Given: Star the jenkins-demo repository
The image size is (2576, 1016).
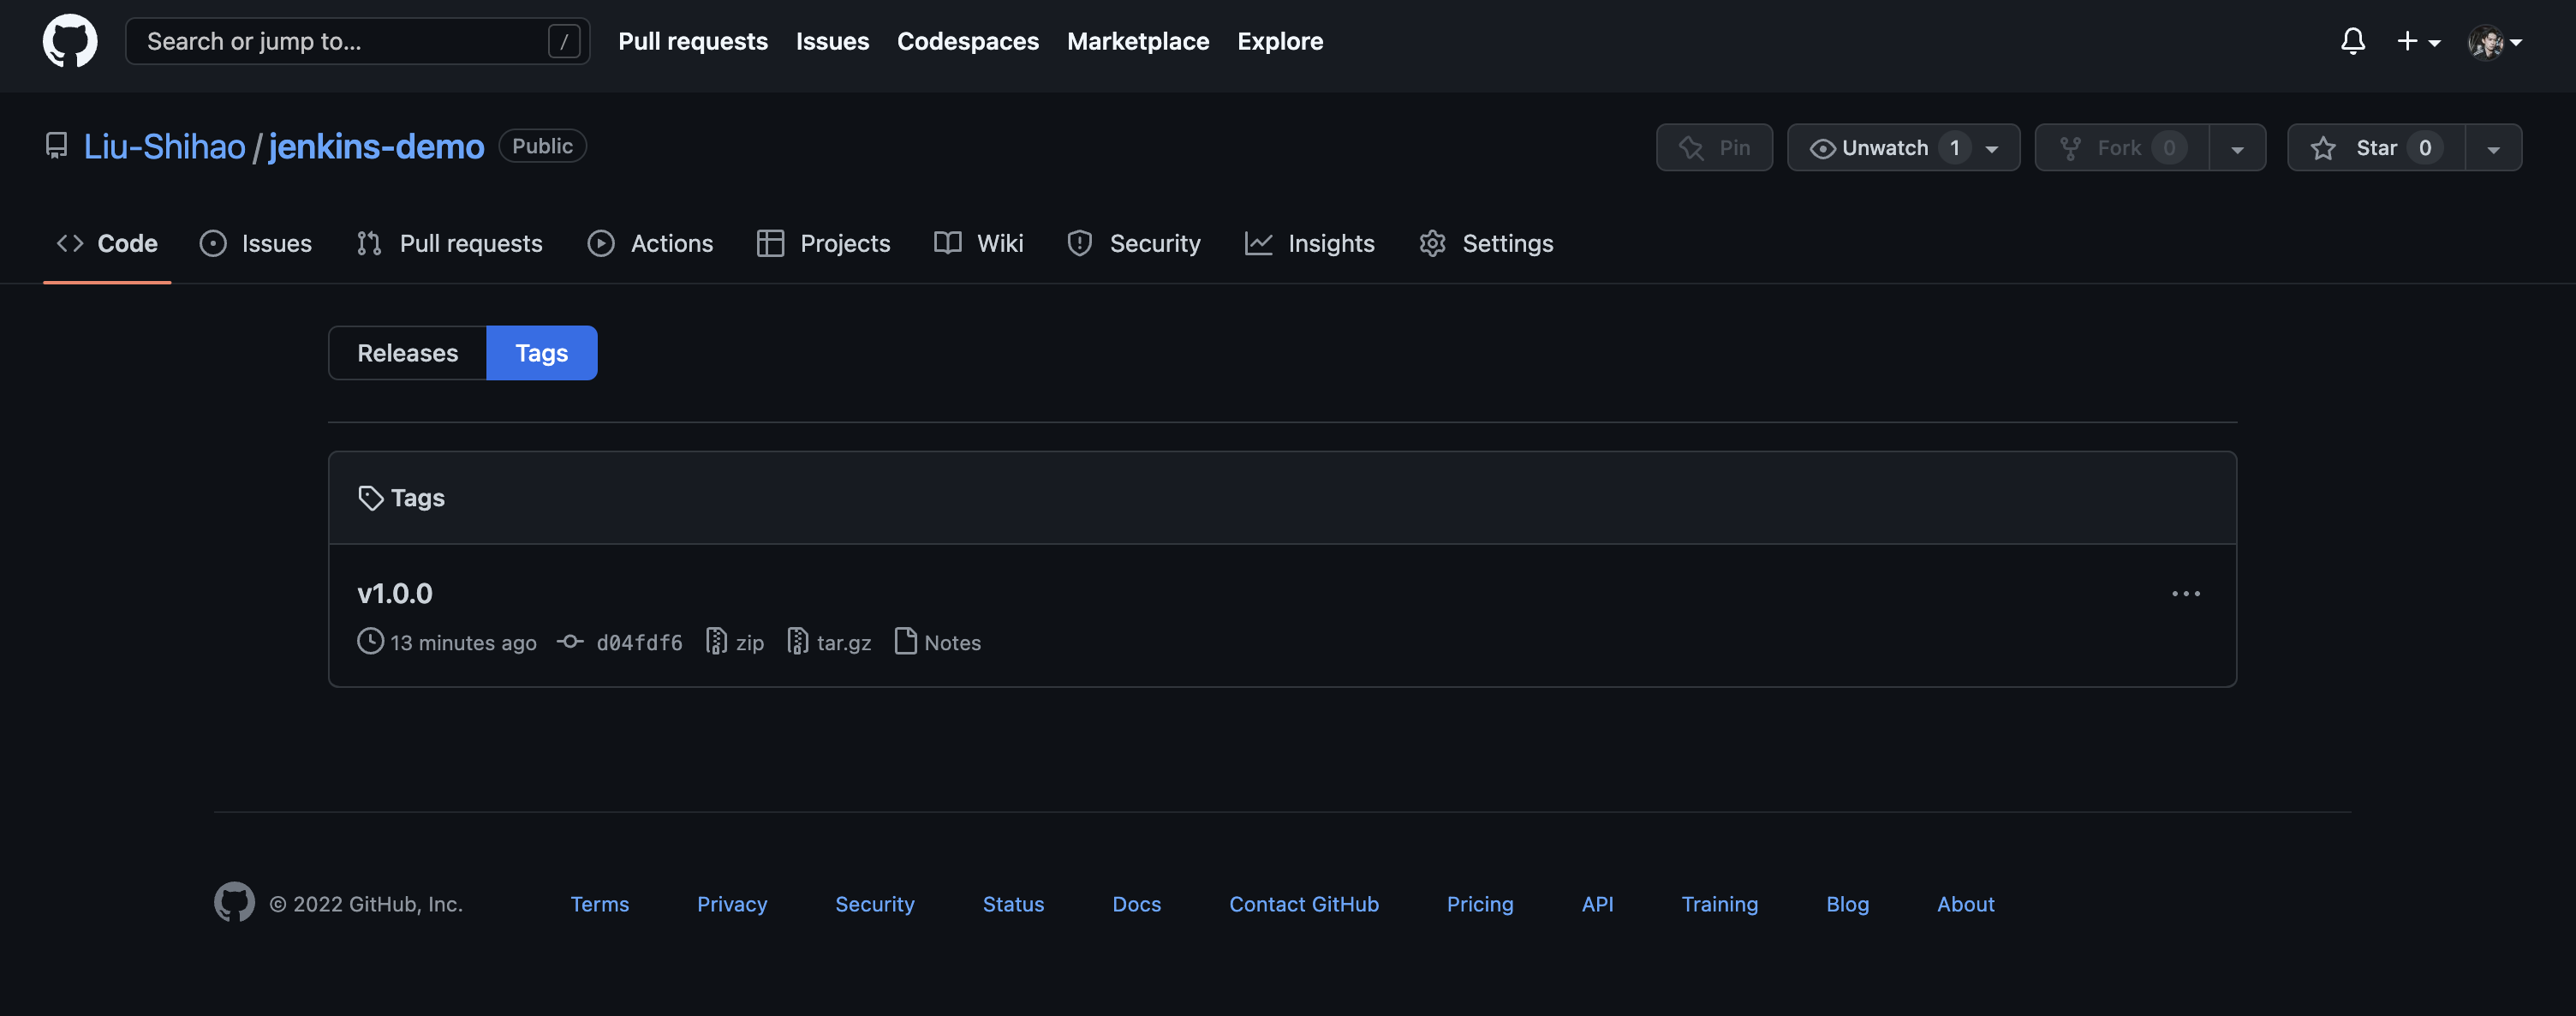Looking at the screenshot, I should click(2376, 148).
